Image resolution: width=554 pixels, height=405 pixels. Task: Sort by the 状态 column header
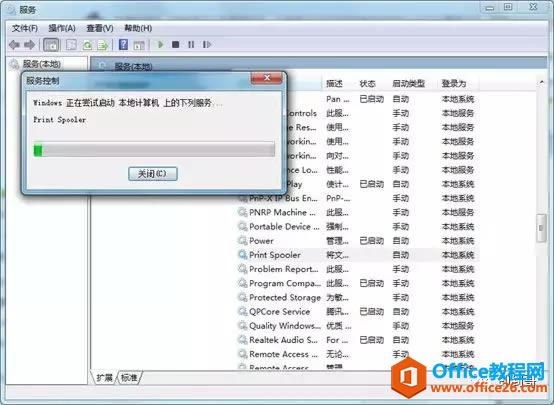367,84
